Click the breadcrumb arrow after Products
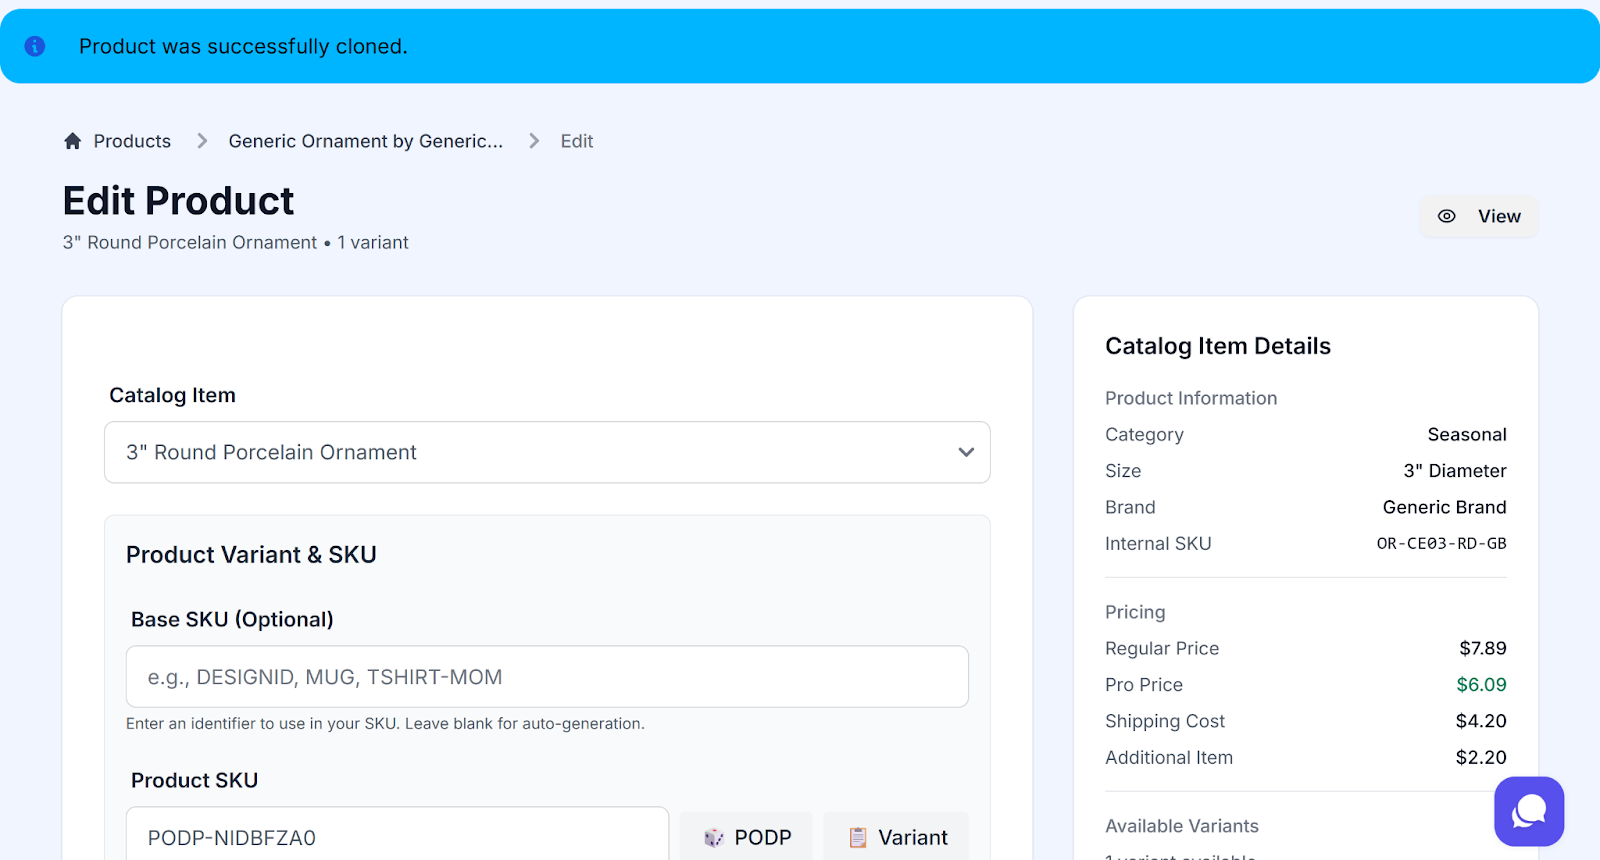1600x860 pixels. pos(202,141)
